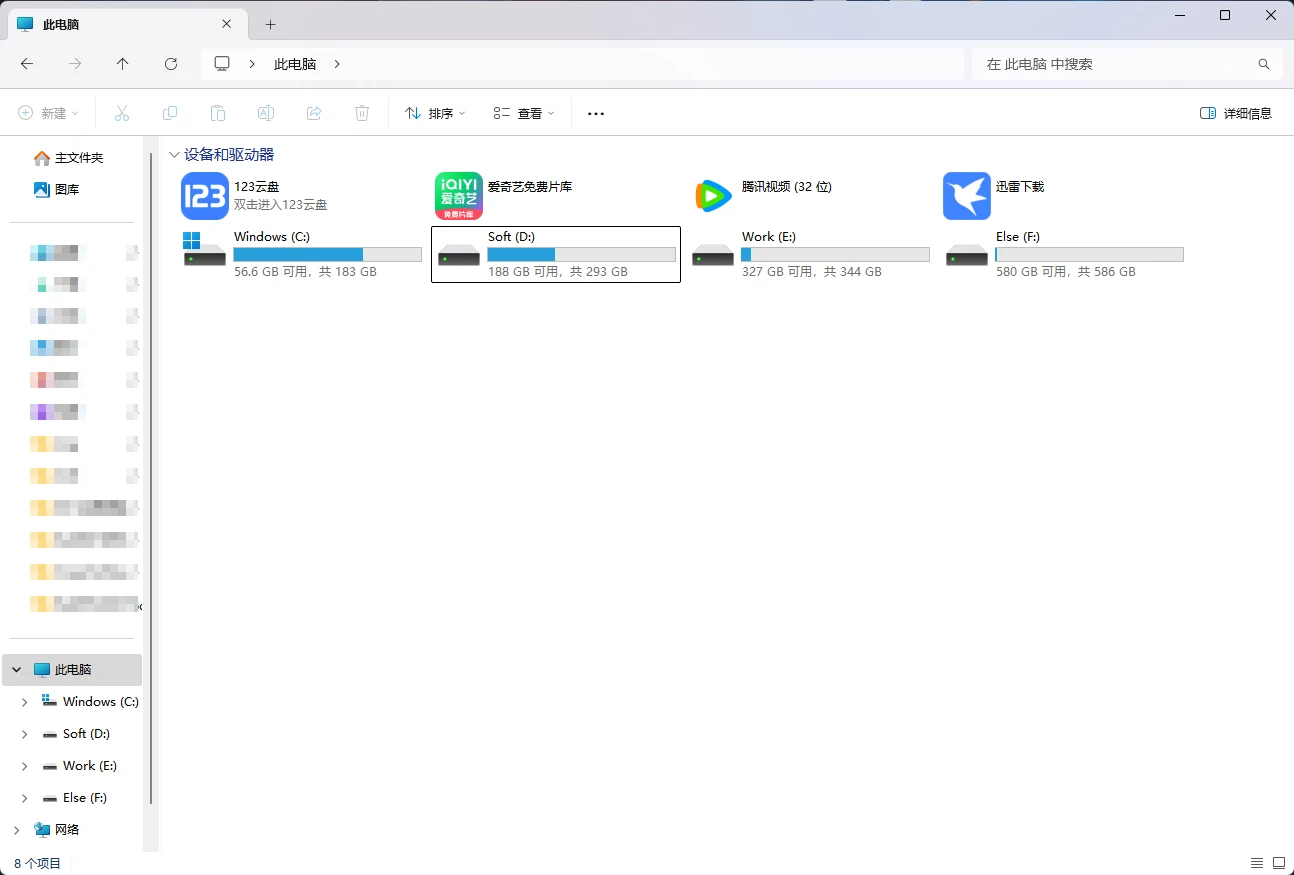Click the Cut scissors icon
This screenshot has width=1294, height=875.
coord(122,113)
